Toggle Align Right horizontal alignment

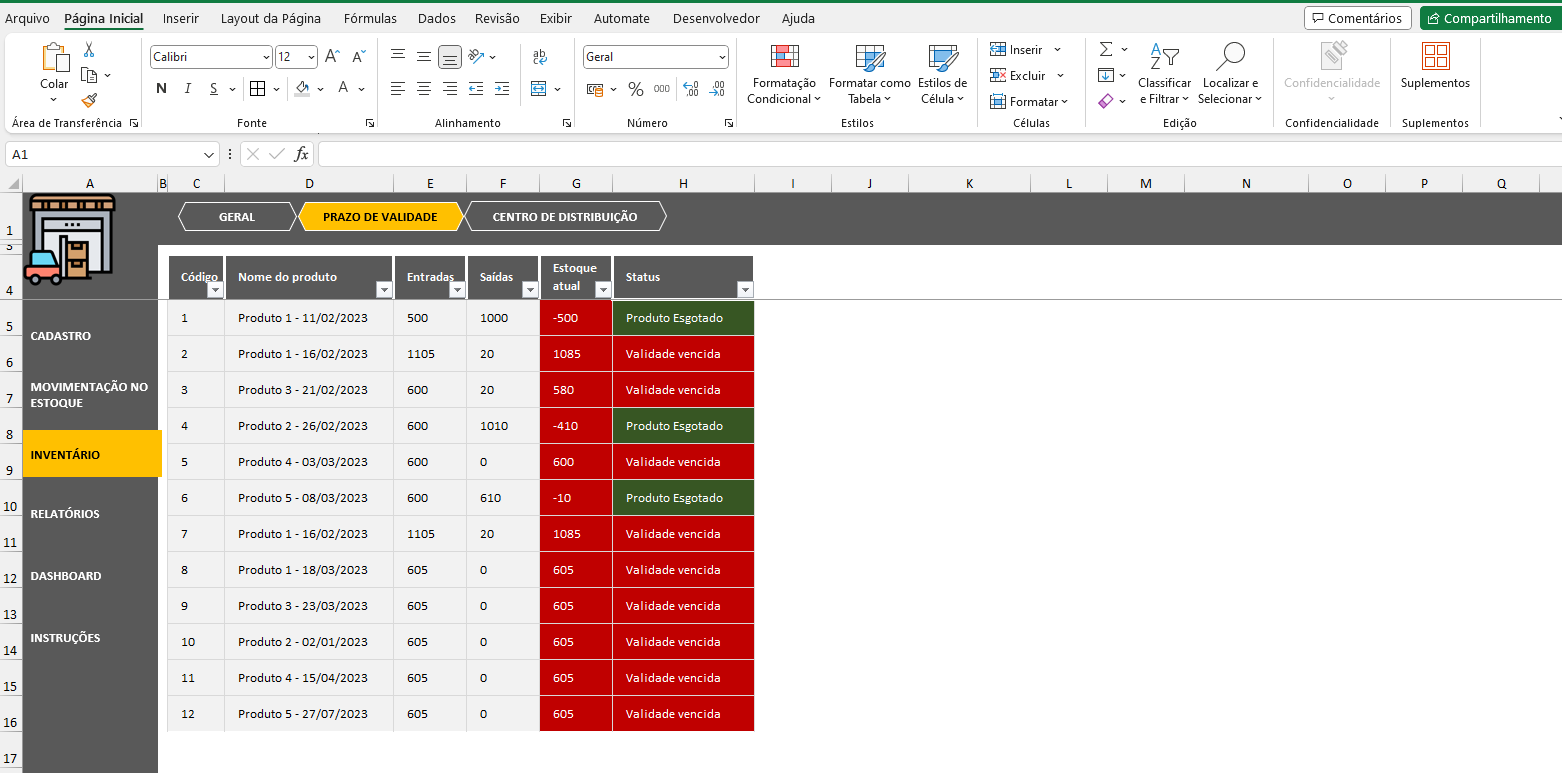450,89
